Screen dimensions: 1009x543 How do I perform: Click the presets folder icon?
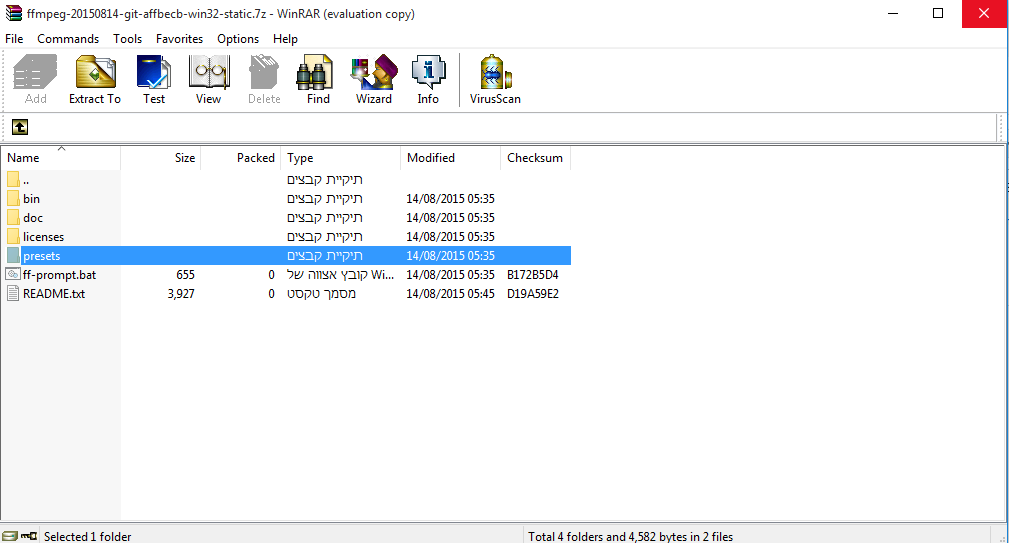(x=14, y=255)
